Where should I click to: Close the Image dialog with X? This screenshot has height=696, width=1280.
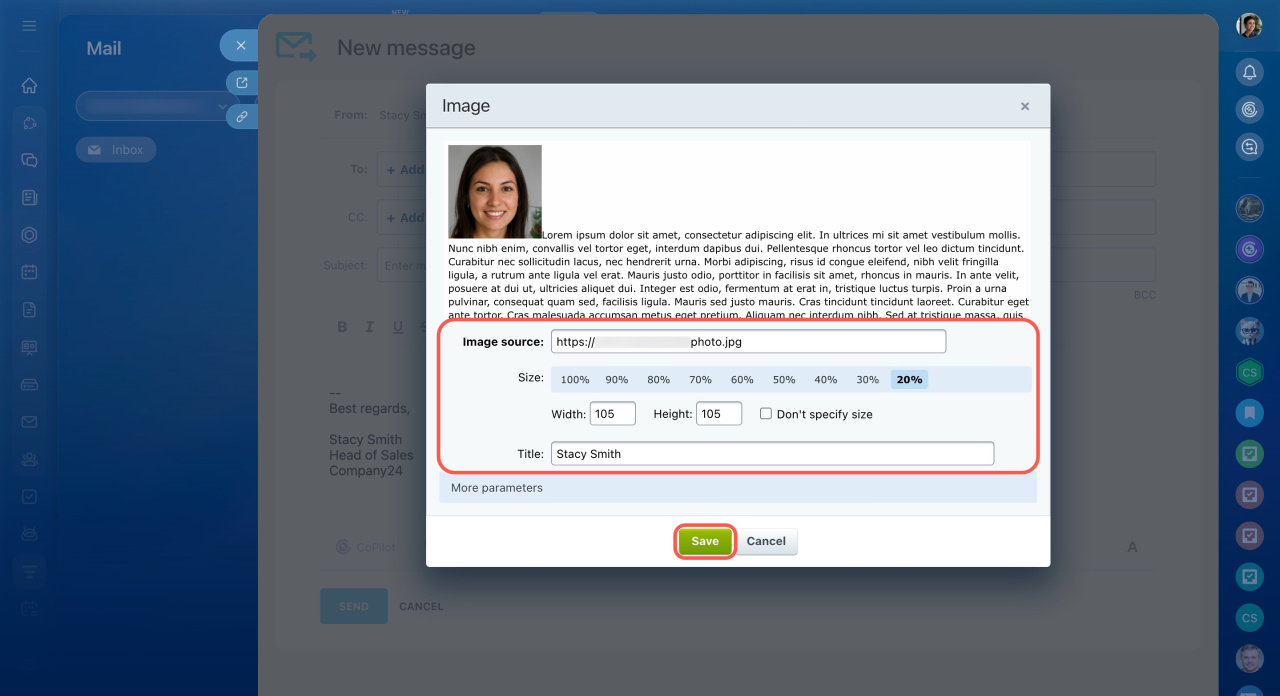(x=1025, y=106)
